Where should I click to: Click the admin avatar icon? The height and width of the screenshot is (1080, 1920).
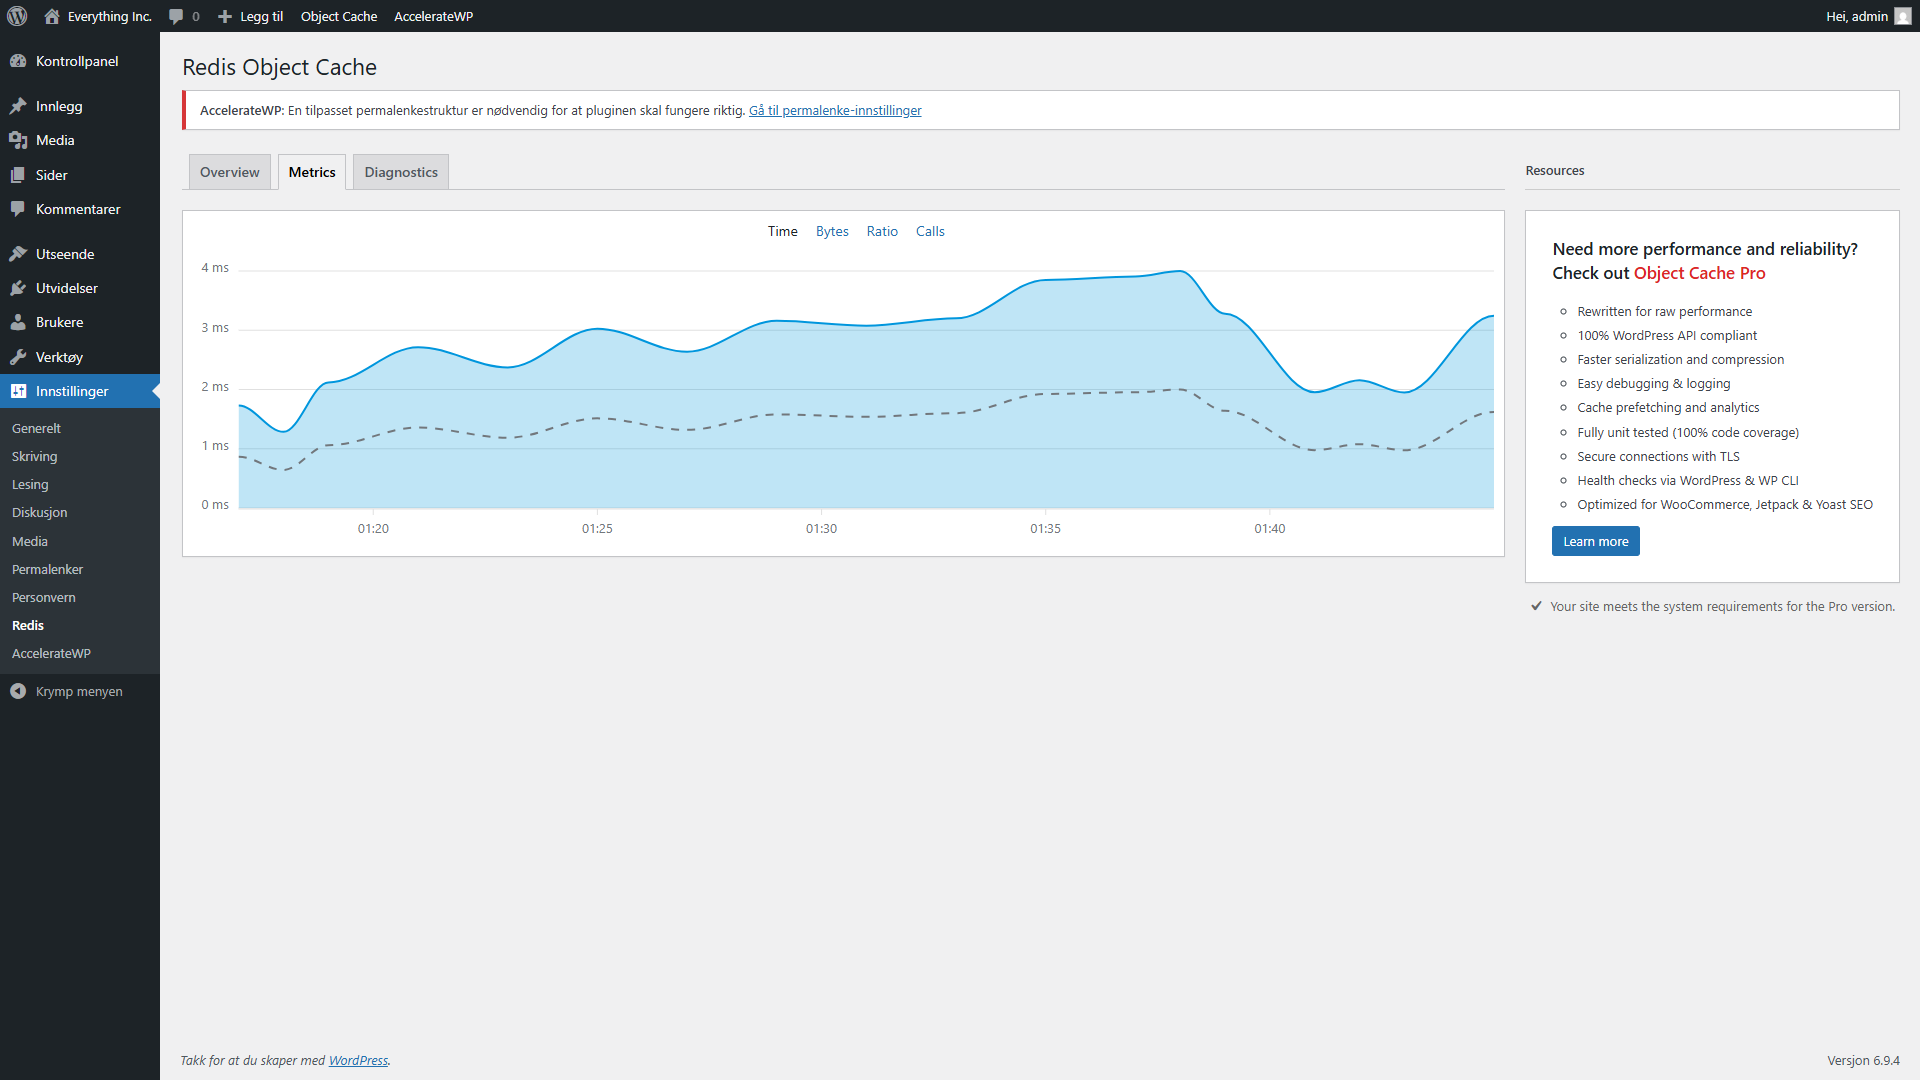pos(1902,16)
